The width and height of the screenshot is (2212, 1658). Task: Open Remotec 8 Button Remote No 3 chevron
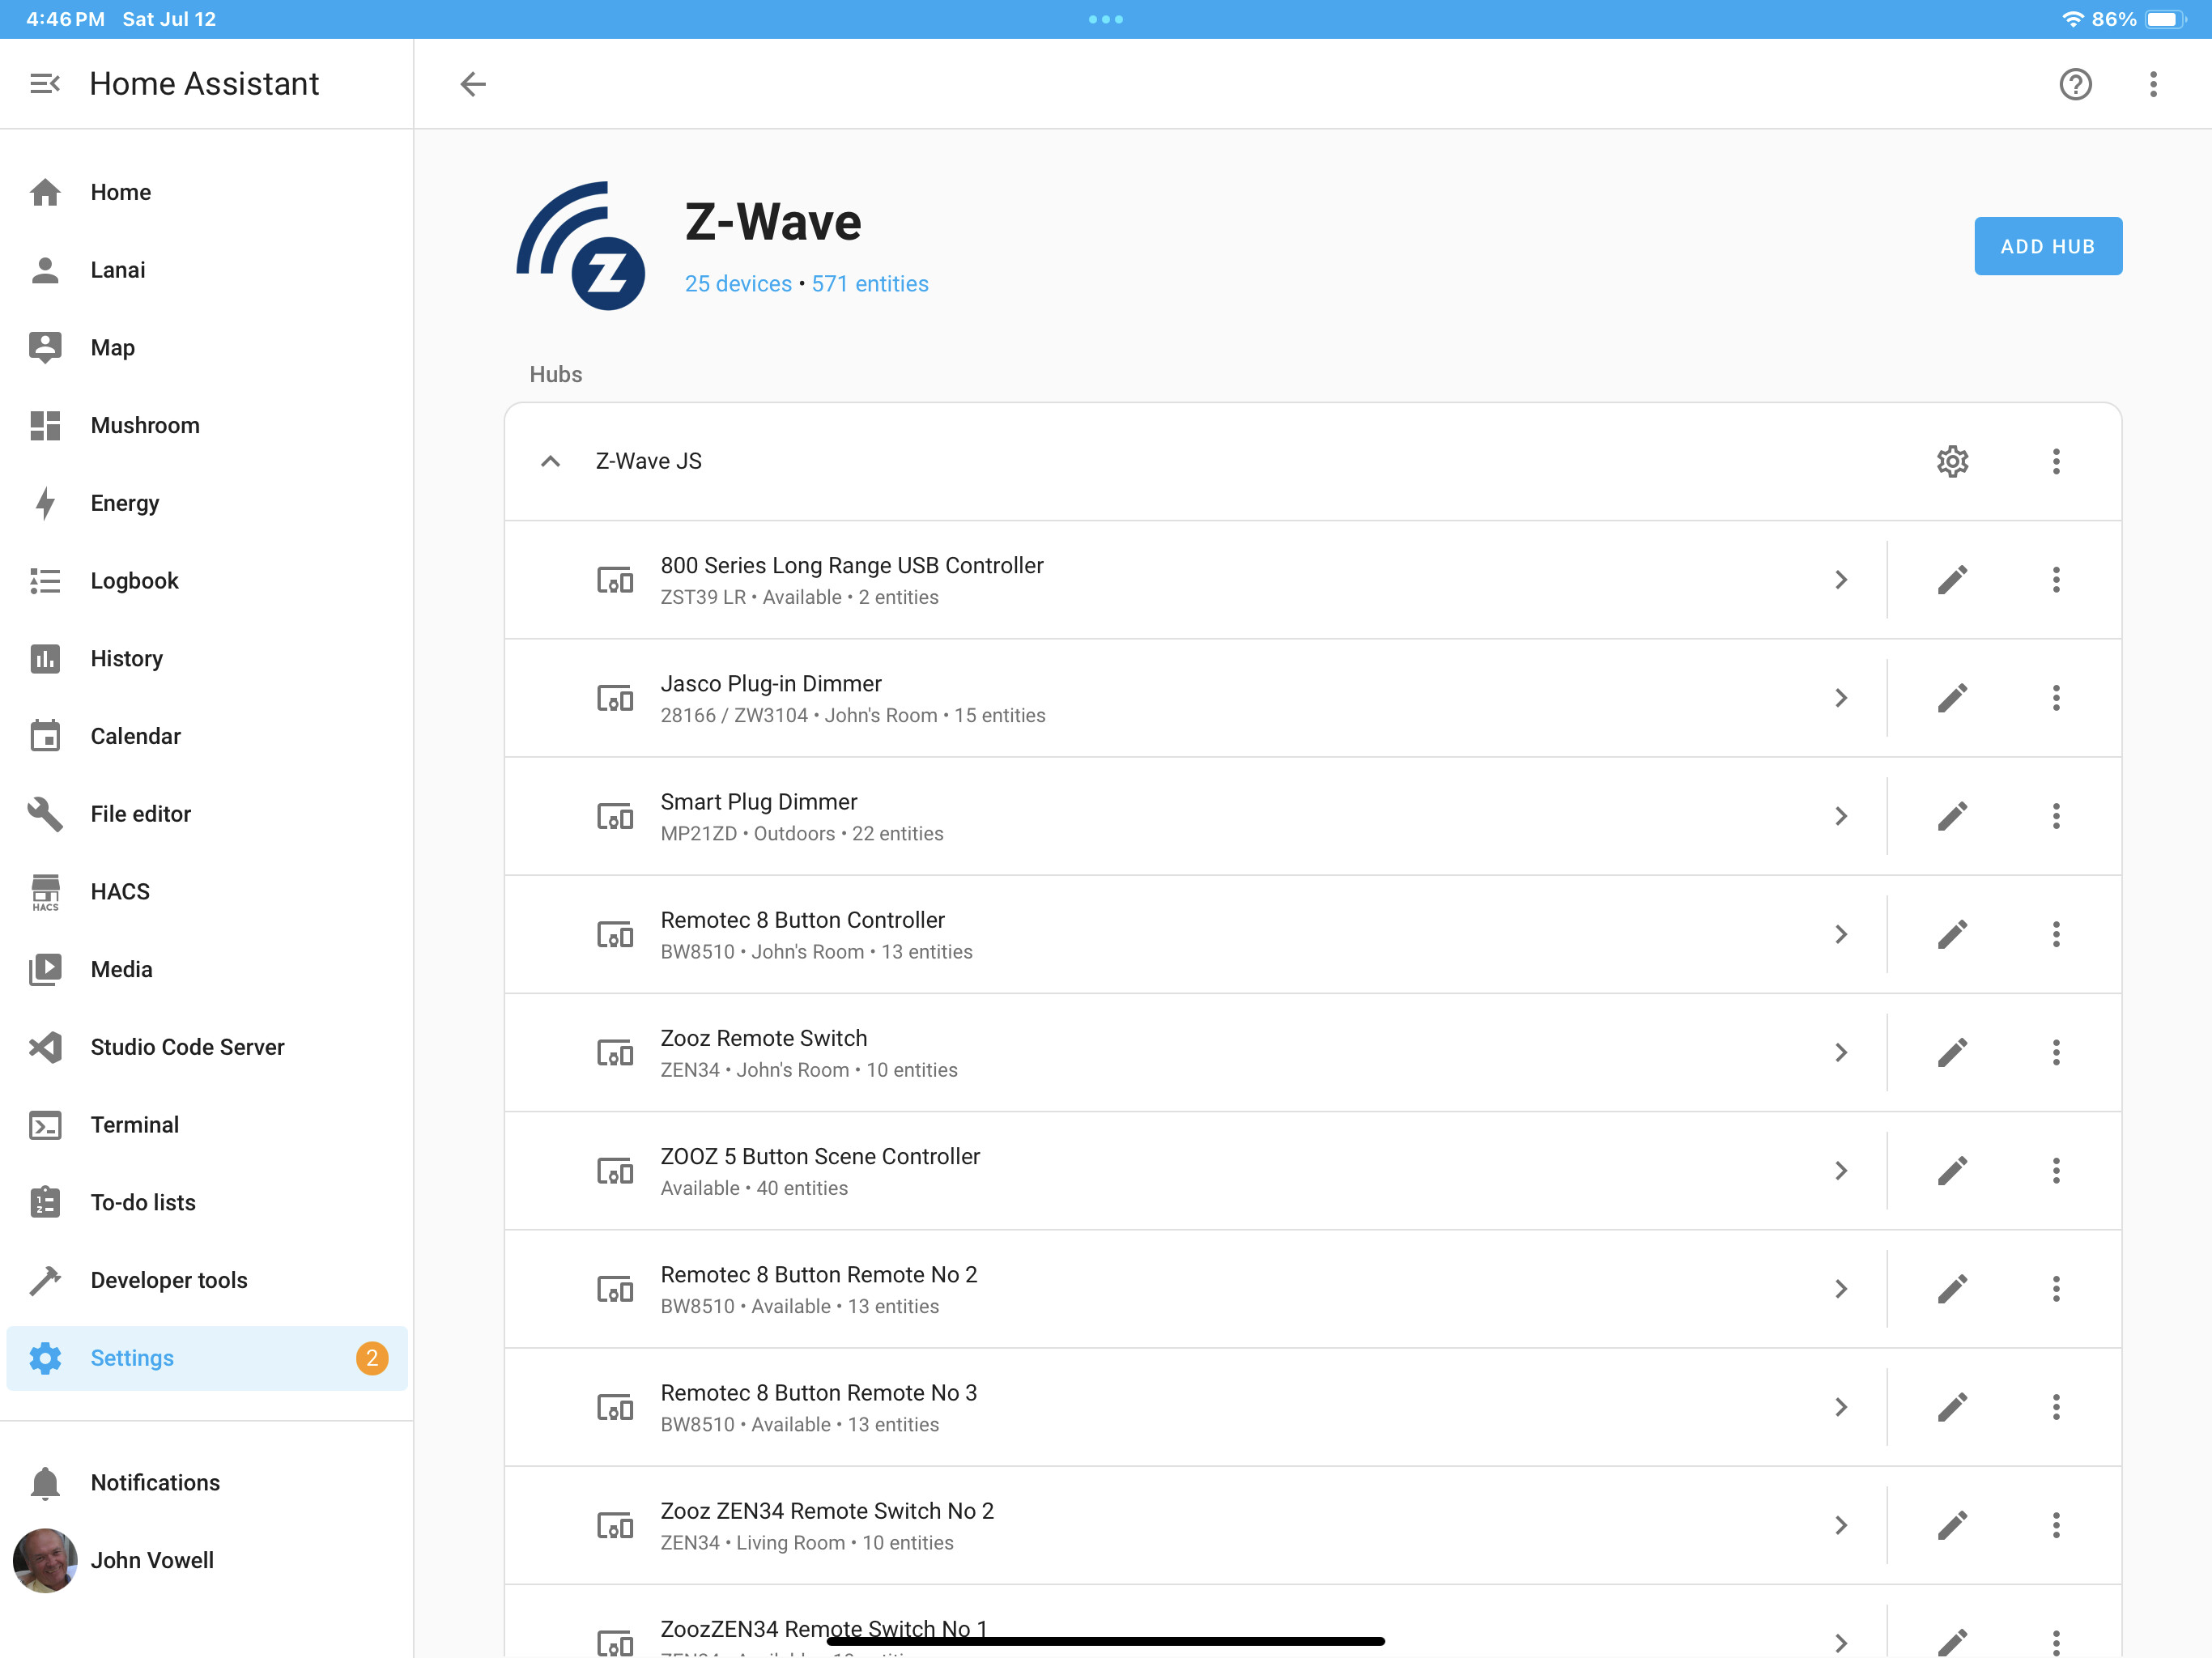point(1840,1407)
